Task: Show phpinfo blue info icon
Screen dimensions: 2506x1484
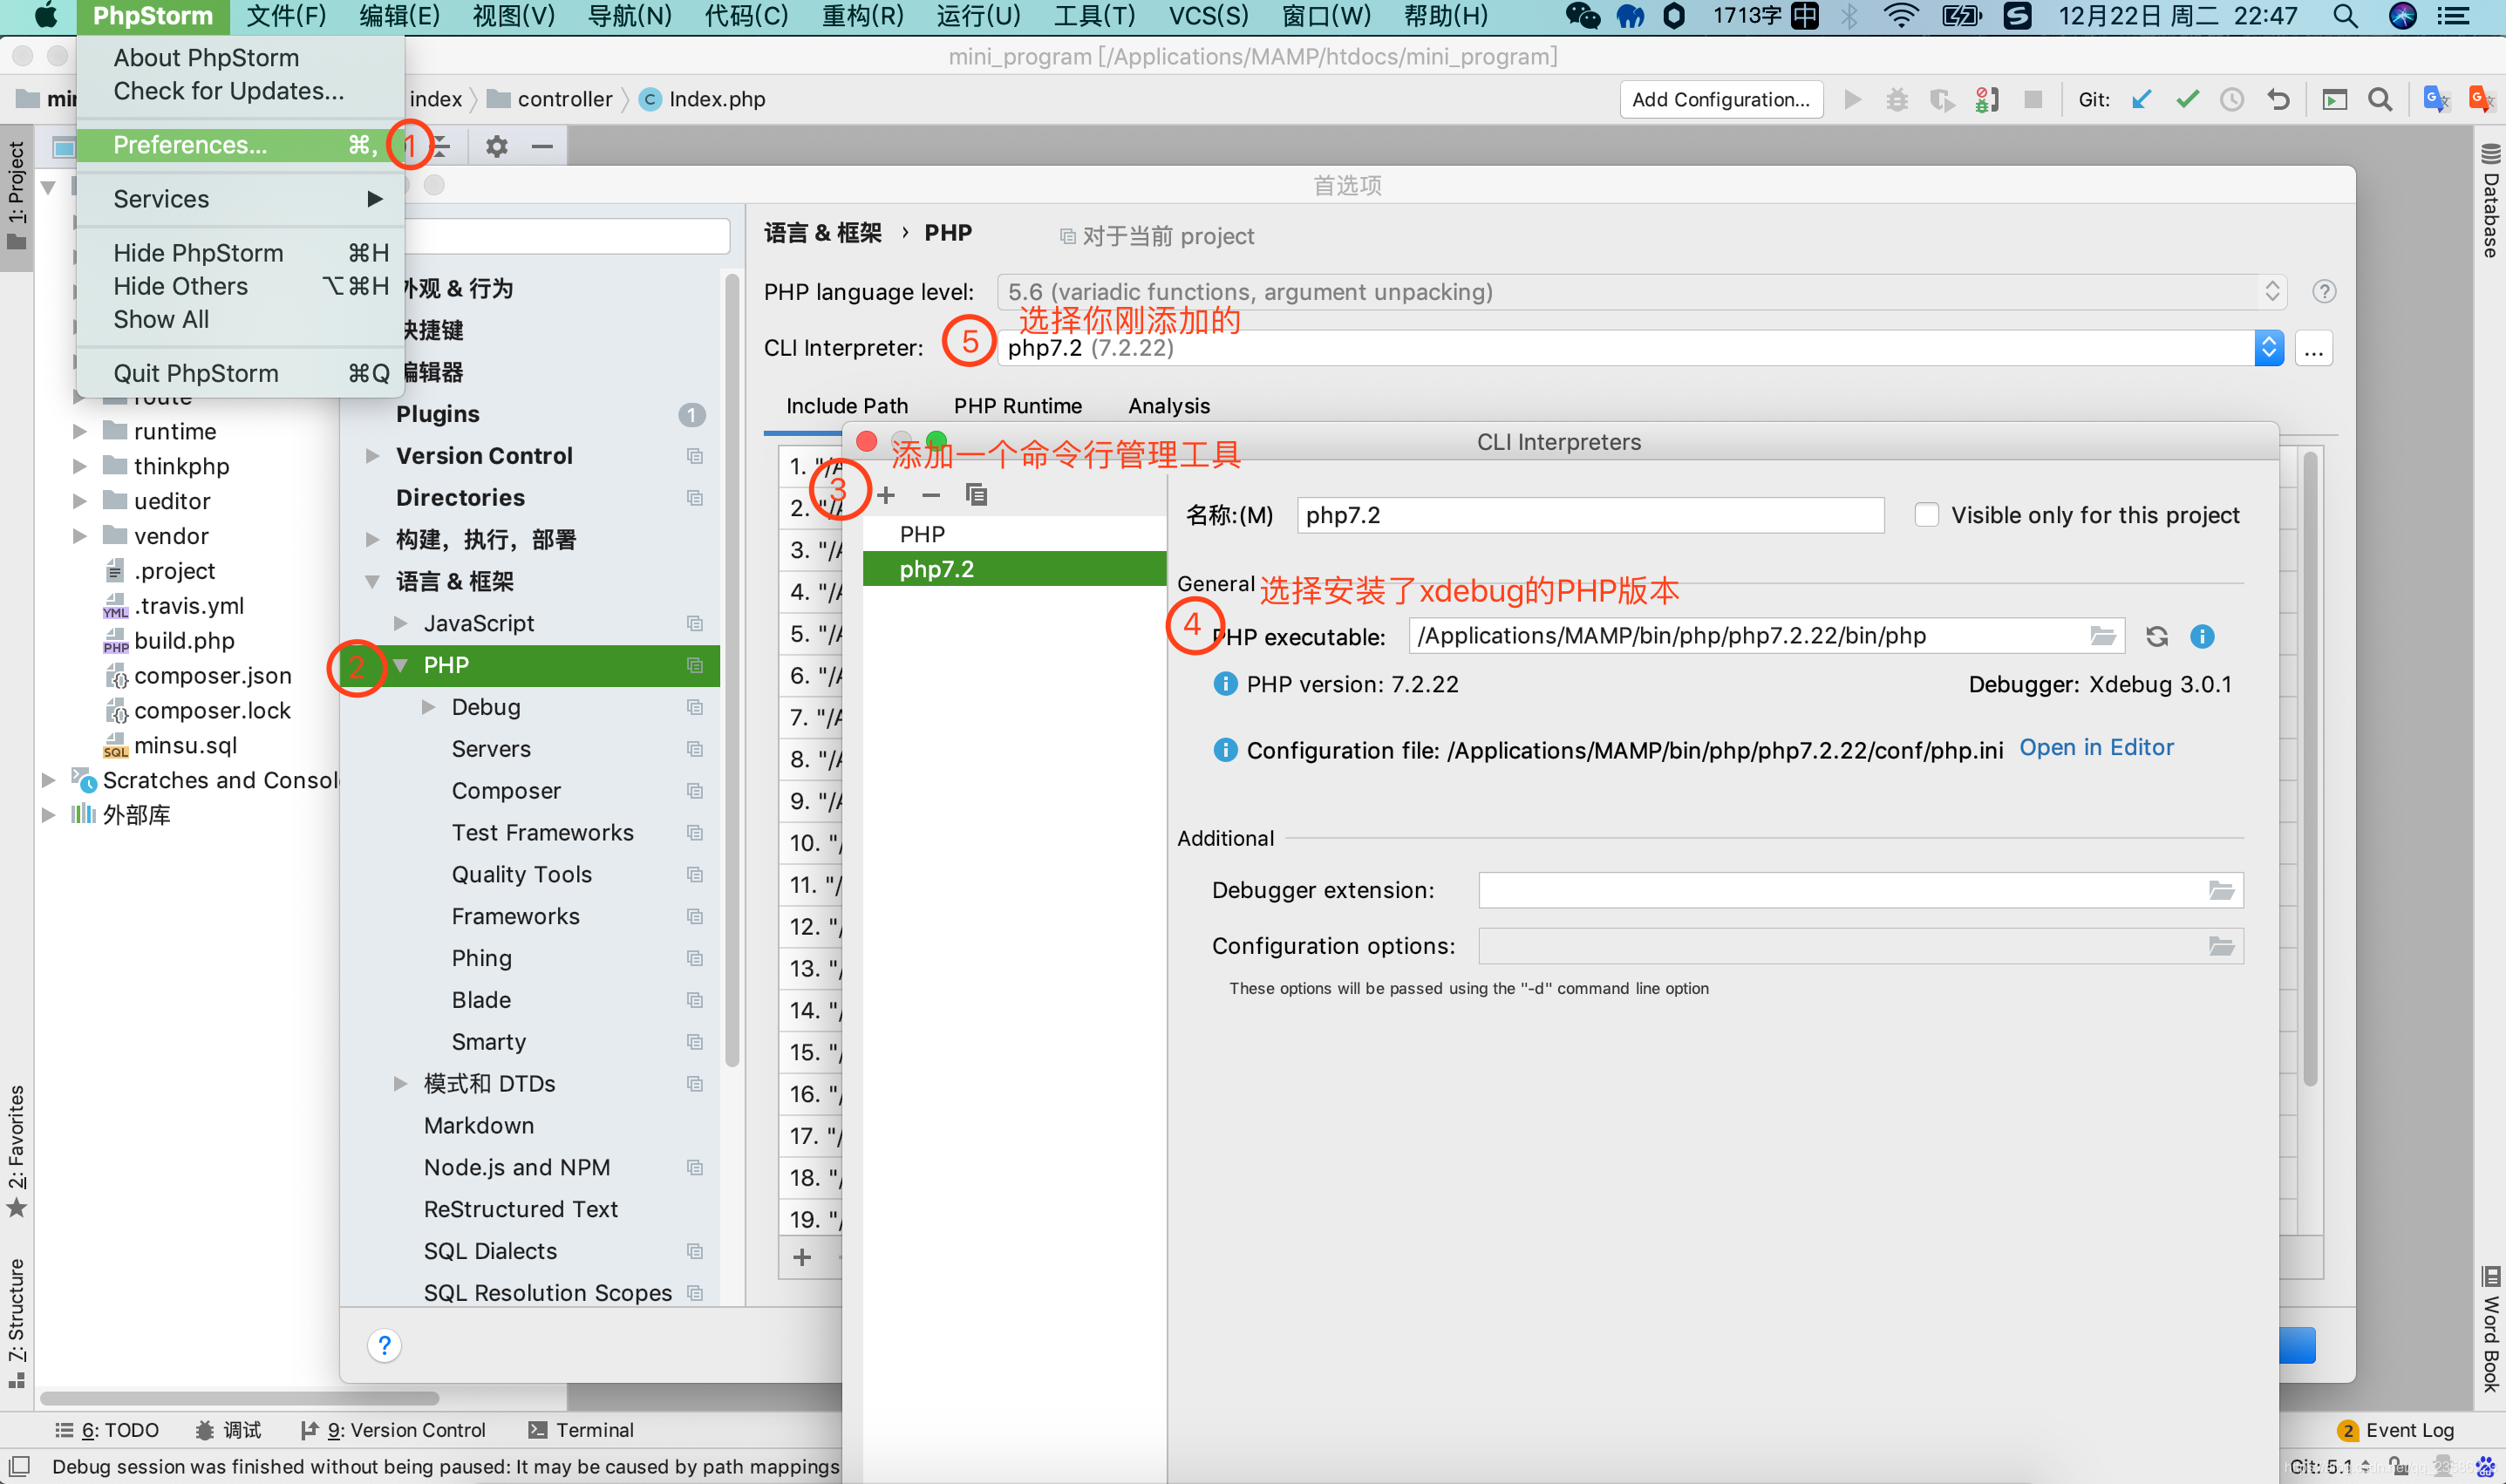Action: (2202, 636)
